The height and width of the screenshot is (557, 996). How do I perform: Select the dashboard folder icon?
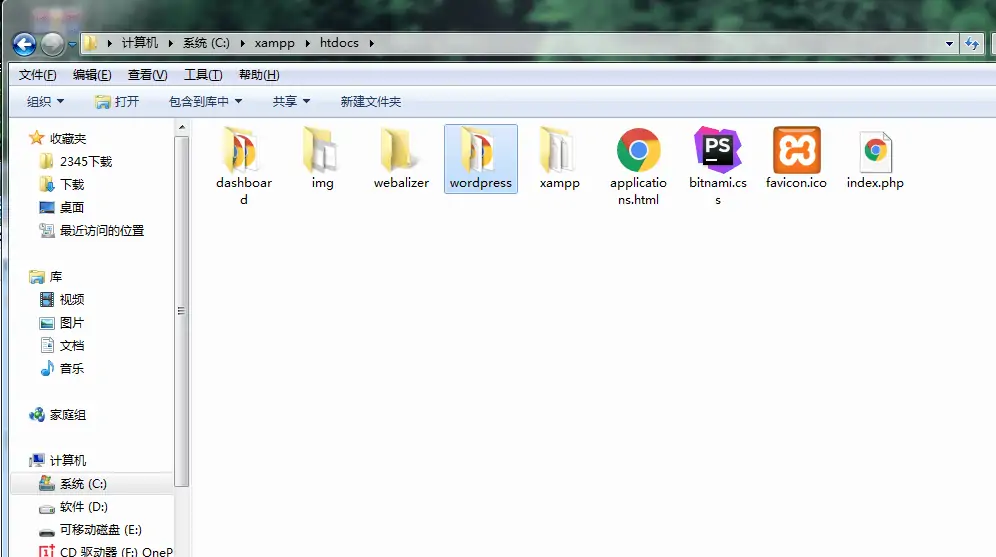240,150
